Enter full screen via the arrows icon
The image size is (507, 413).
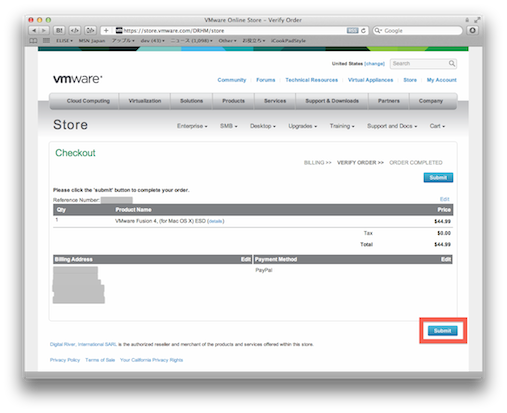click(x=477, y=20)
